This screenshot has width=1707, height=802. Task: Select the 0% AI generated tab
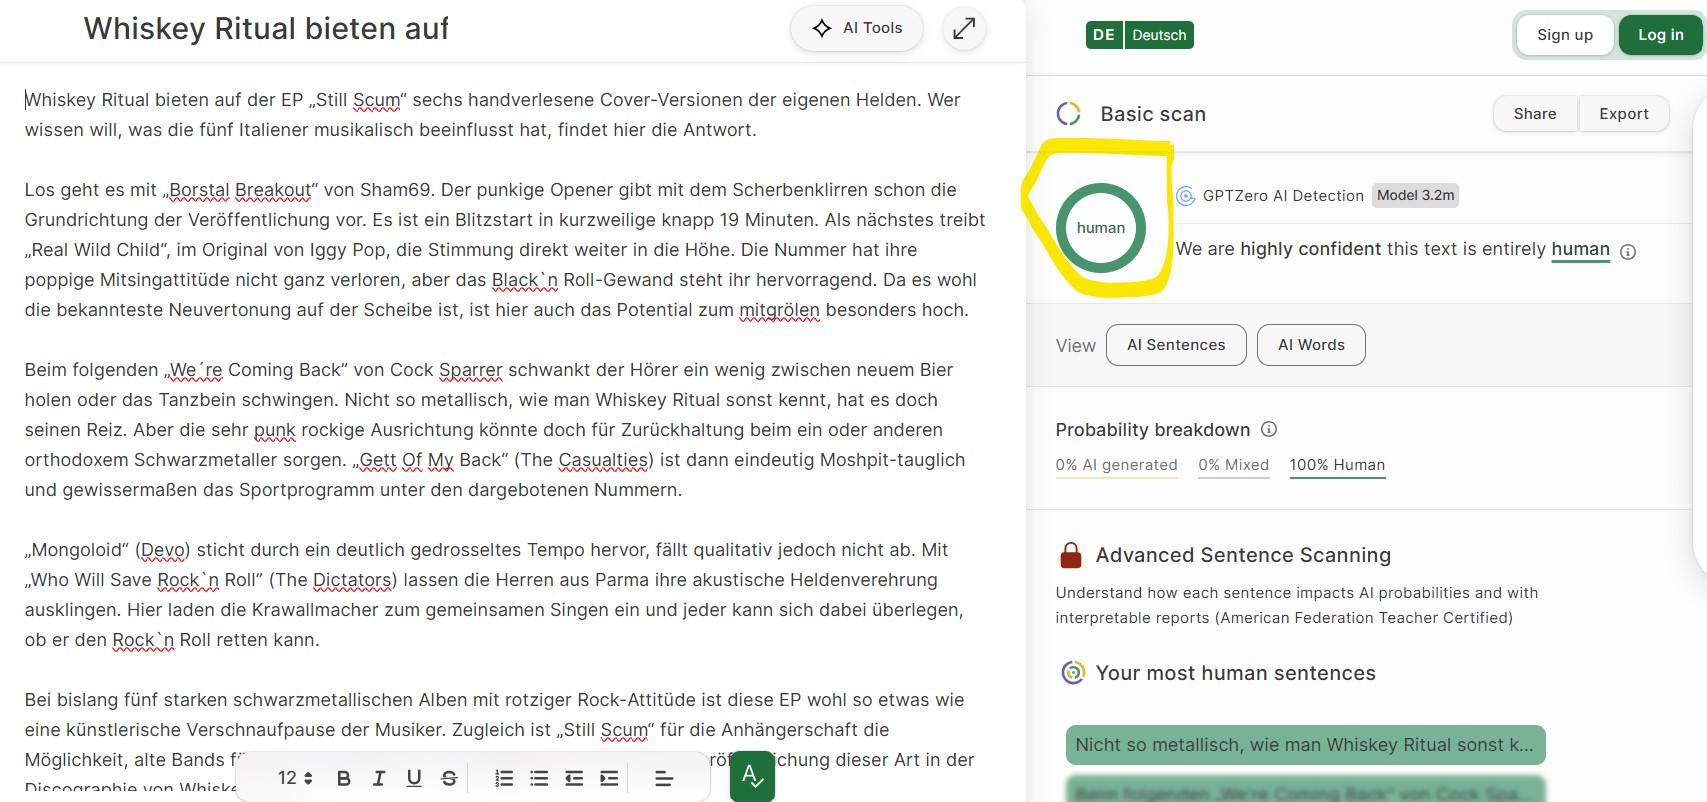pyautogui.click(x=1116, y=465)
